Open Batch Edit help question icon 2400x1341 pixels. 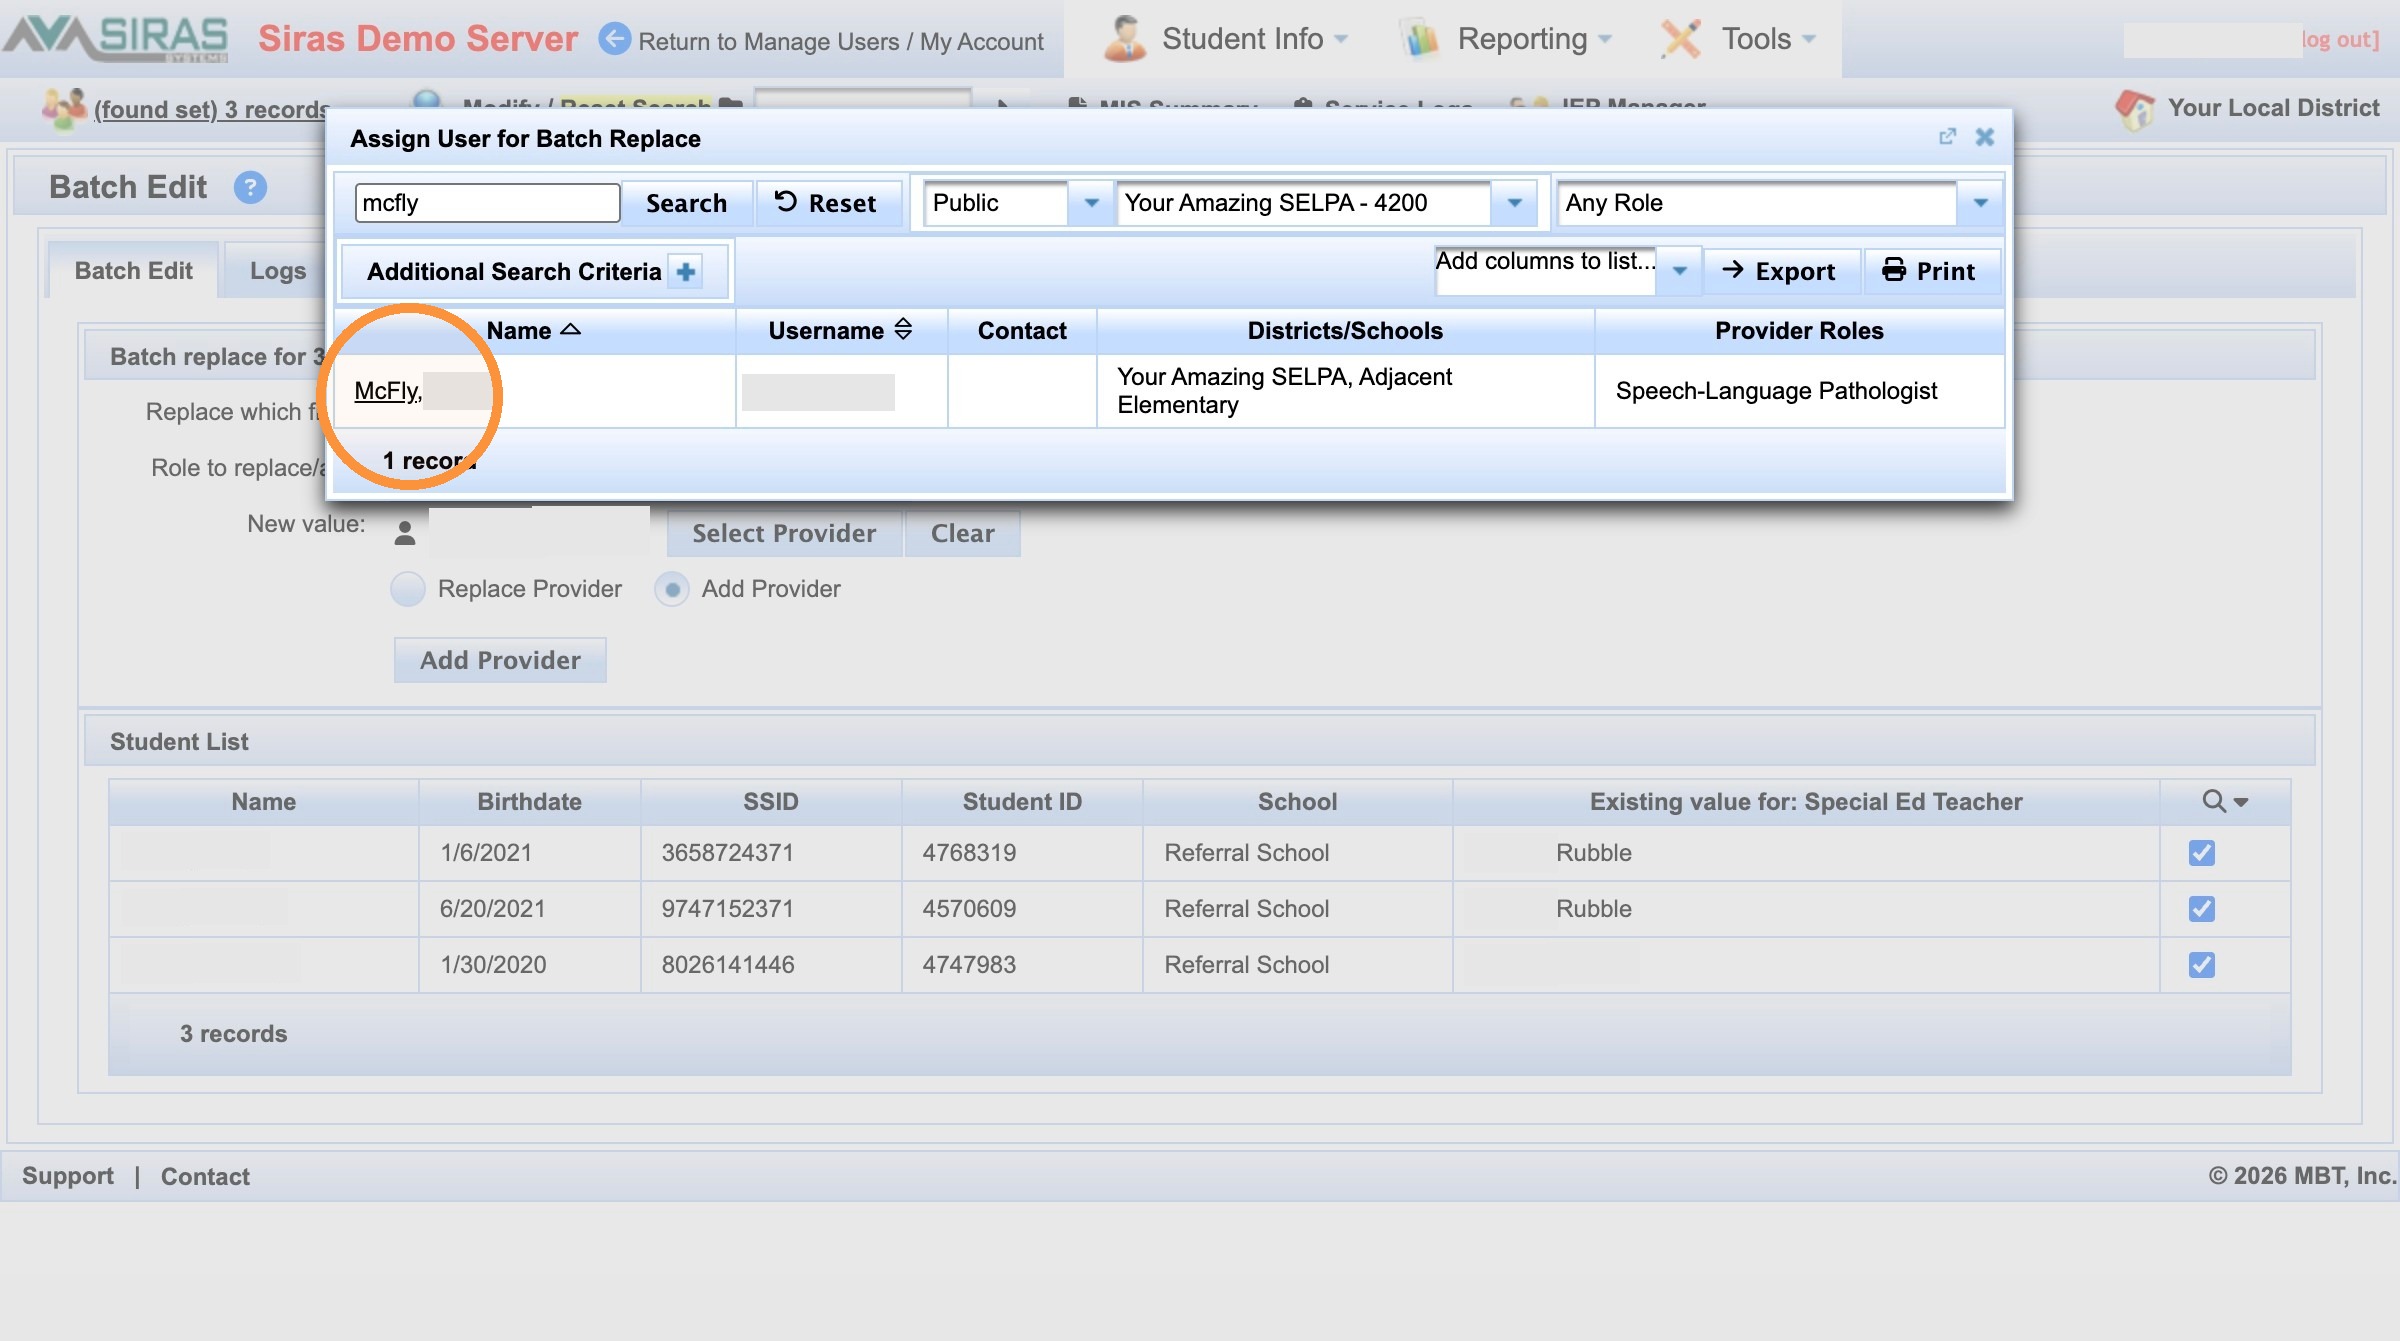[x=250, y=187]
